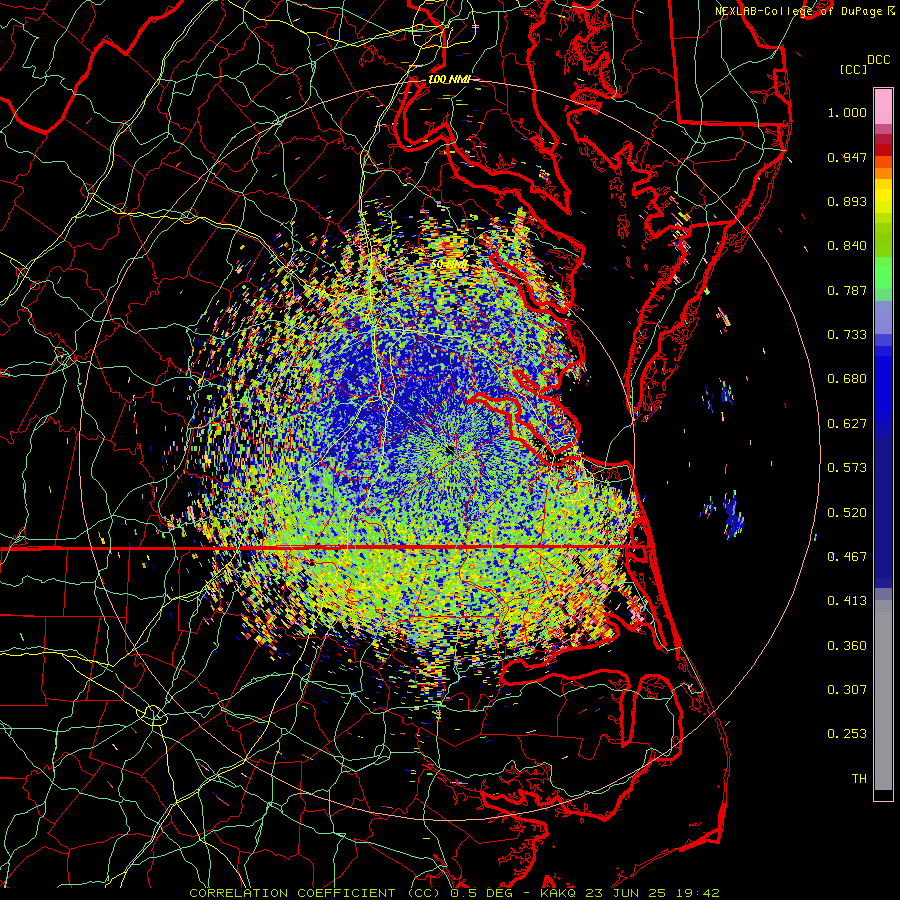This screenshot has height=900, width=900.
Task: Click the 100 NMI range ring label
Action: pos(449,79)
